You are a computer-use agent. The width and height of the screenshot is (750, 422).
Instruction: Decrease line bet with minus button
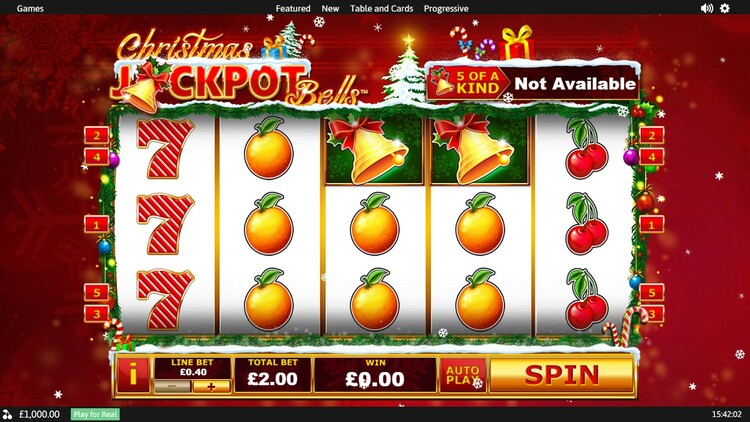click(173, 387)
